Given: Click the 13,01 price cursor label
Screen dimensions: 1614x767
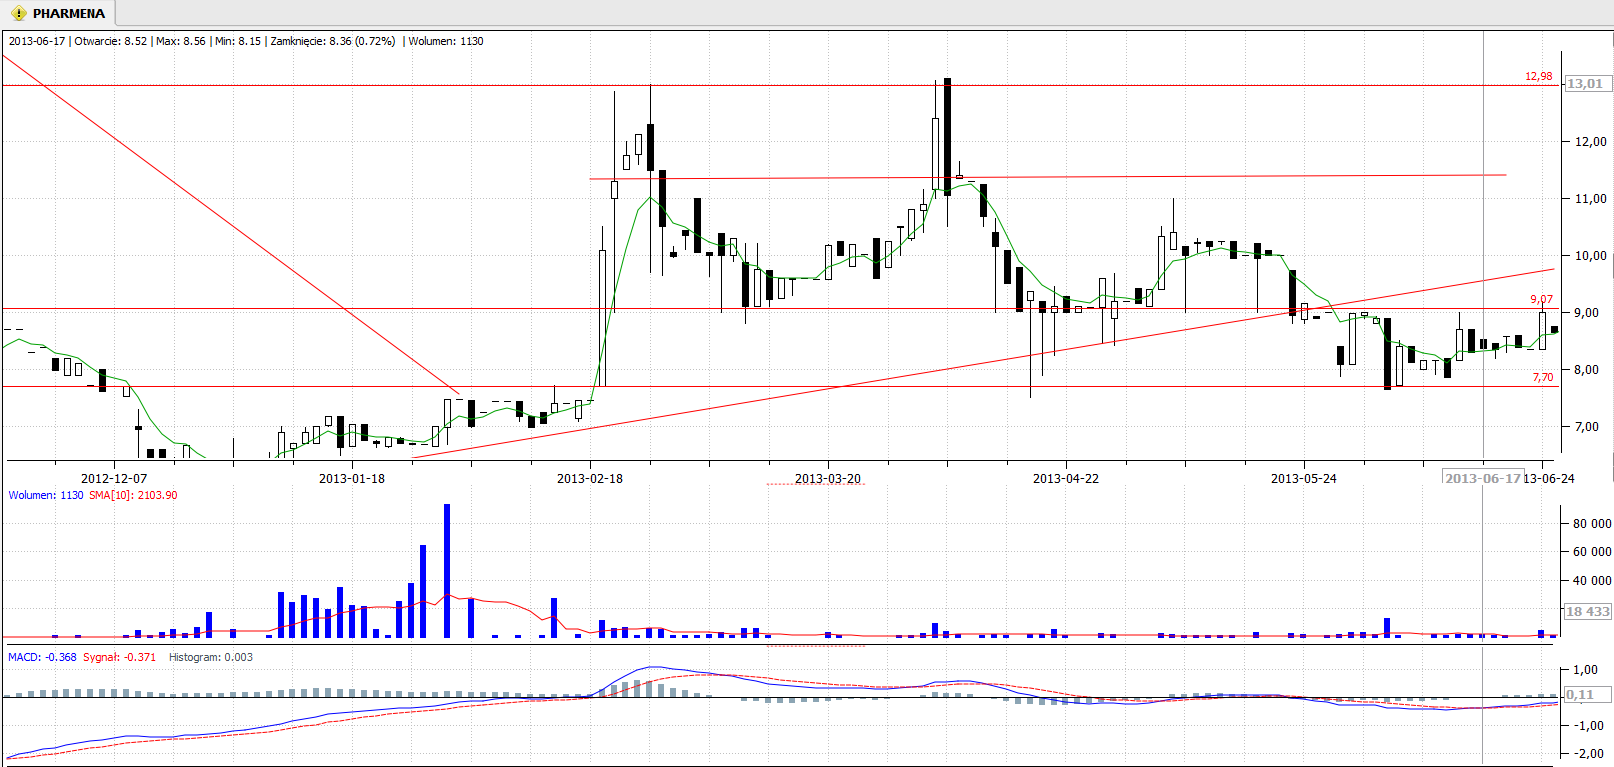Looking at the screenshot, I should click(1585, 84).
